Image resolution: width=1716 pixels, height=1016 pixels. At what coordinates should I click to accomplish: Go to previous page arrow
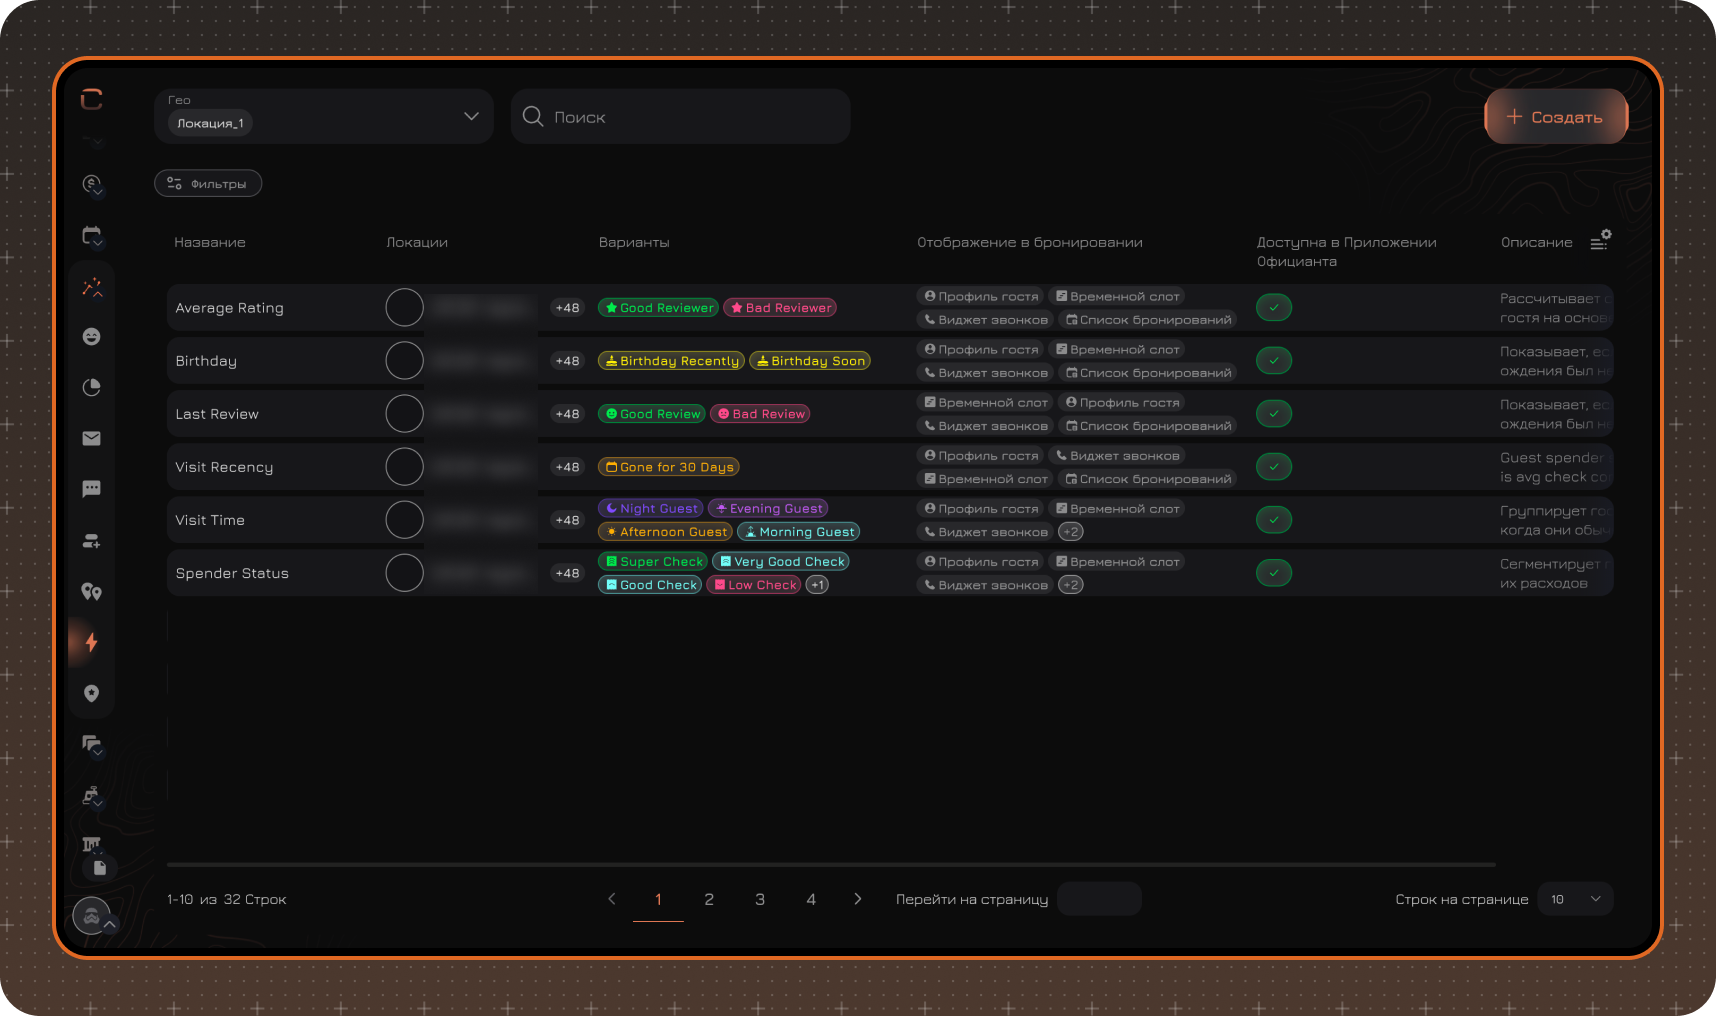coord(612,899)
